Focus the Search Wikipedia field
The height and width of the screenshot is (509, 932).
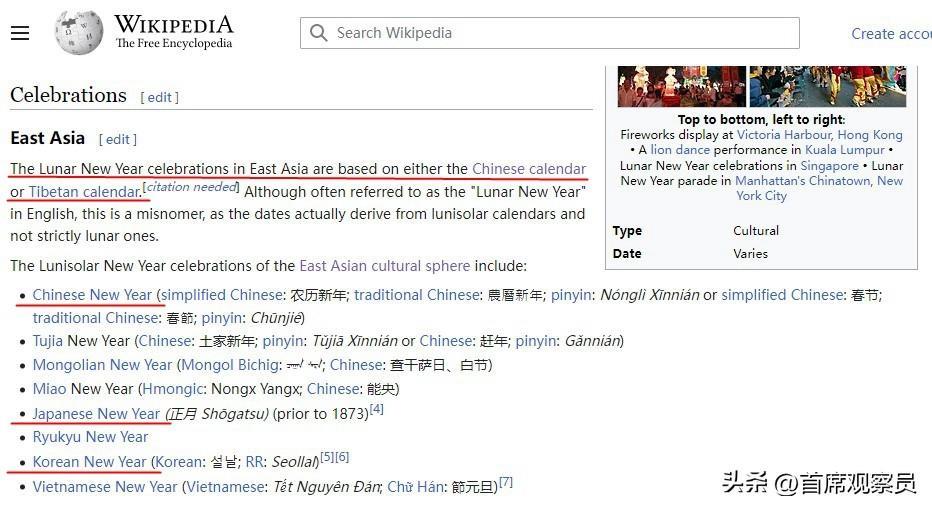click(x=549, y=33)
